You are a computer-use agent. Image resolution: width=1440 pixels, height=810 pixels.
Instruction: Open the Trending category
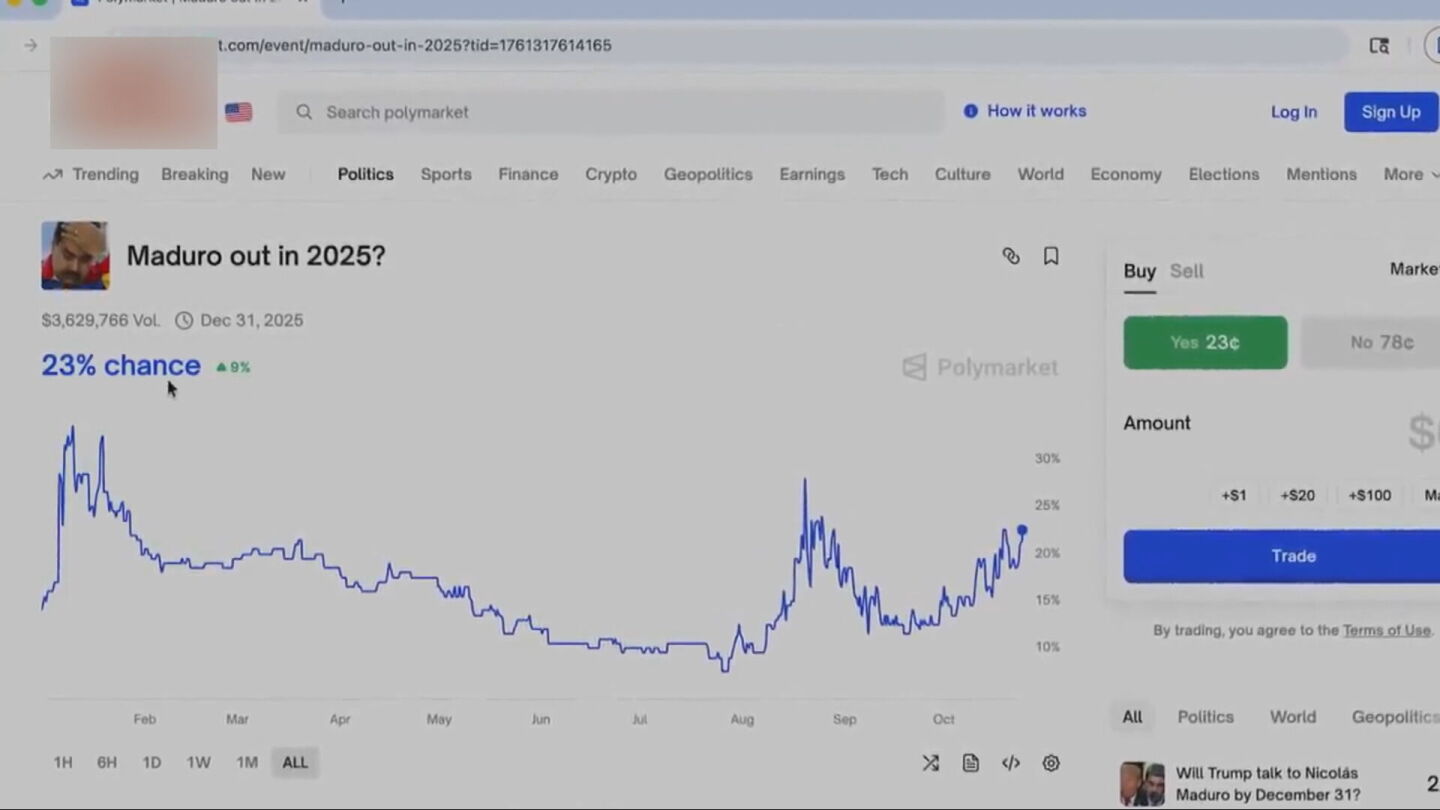click(91, 174)
